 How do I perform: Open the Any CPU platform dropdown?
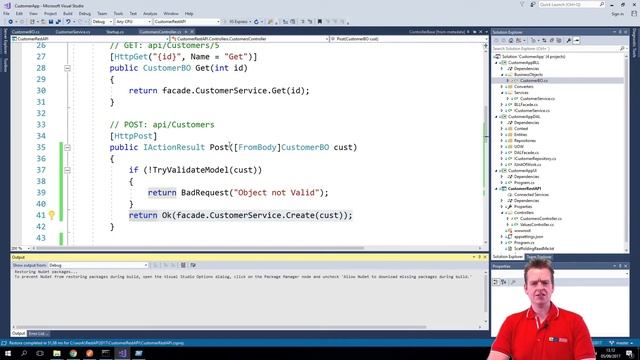click(133, 22)
